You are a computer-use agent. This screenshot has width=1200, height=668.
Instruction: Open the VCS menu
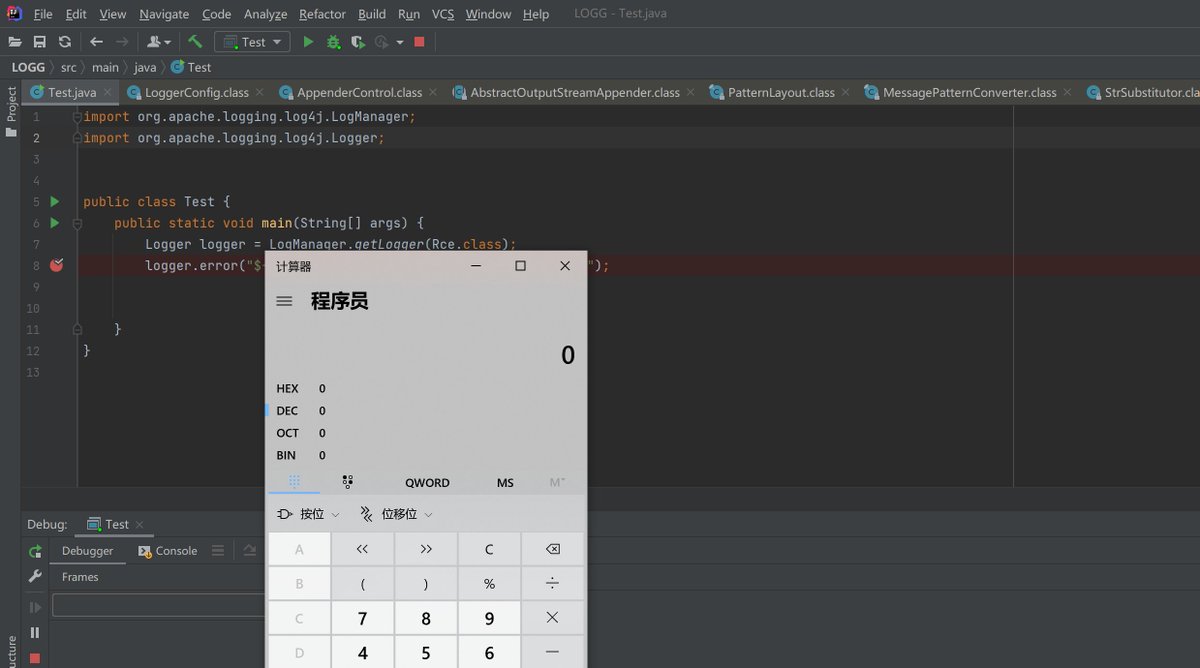[x=443, y=14]
